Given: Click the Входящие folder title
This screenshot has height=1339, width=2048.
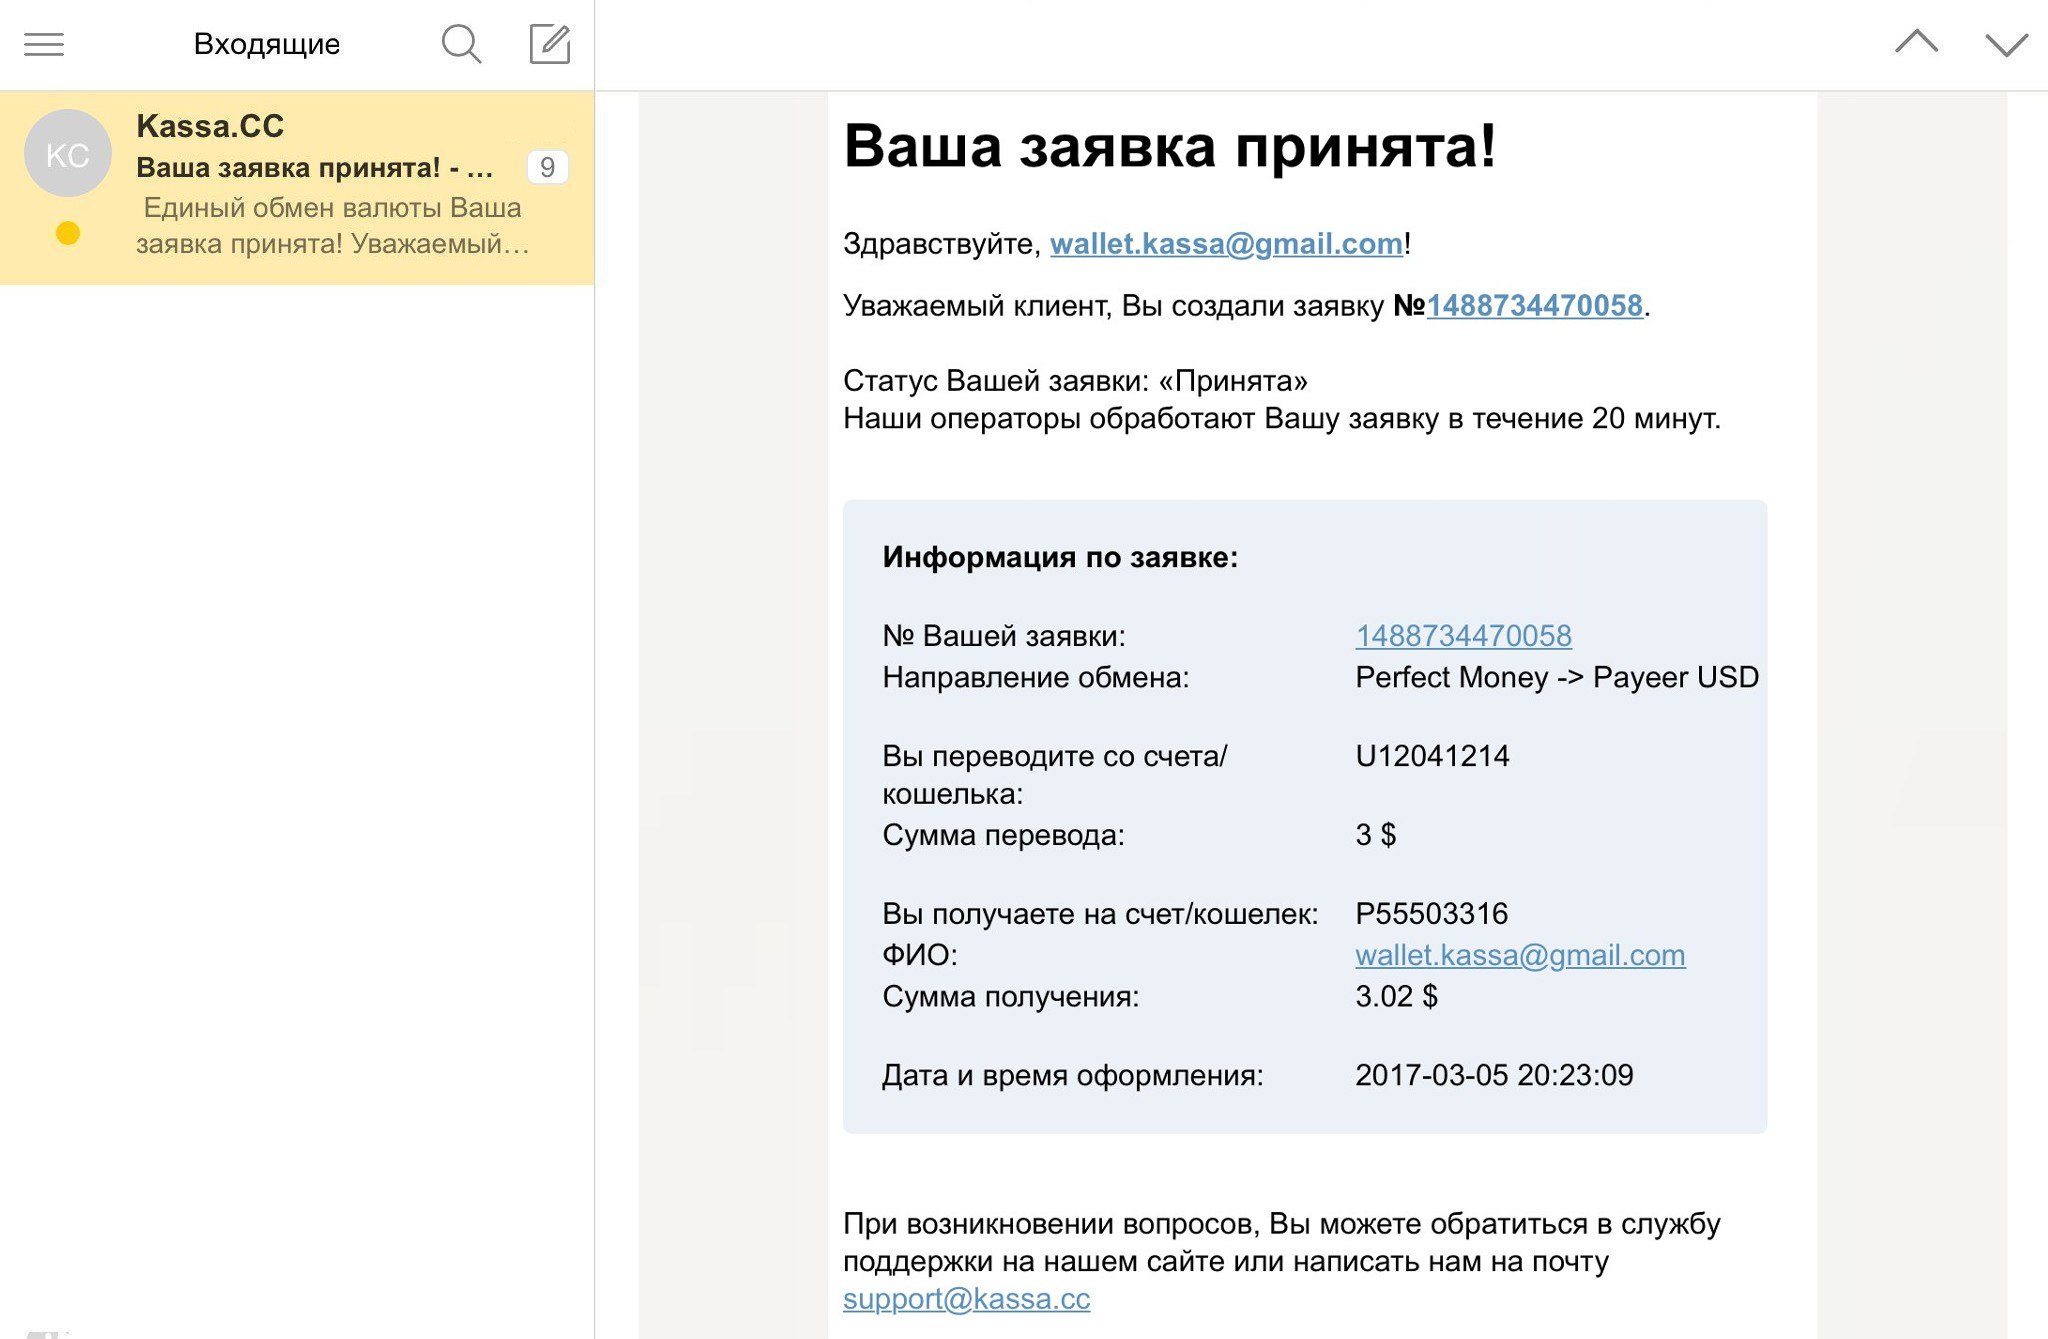Looking at the screenshot, I should tap(267, 44).
